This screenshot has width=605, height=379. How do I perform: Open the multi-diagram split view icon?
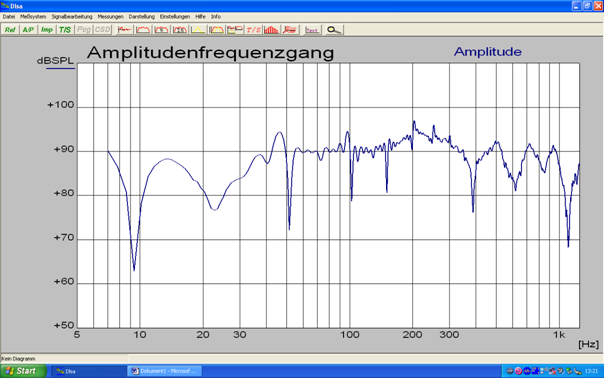point(235,30)
